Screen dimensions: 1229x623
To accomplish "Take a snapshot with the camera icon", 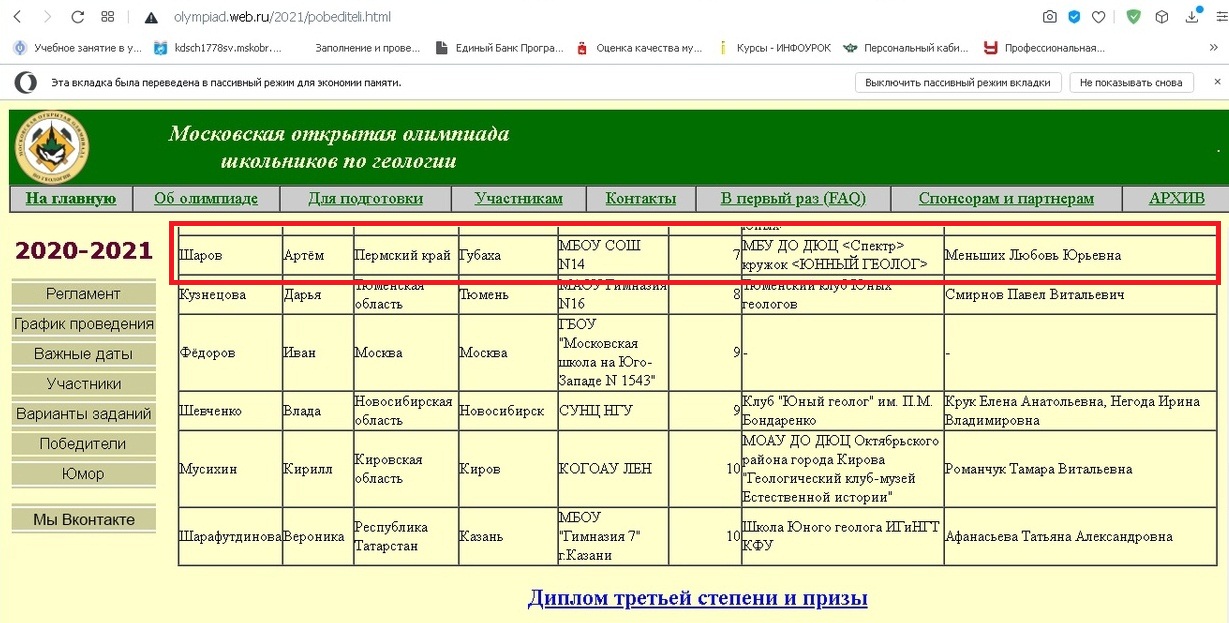I will pyautogui.click(x=1049, y=17).
